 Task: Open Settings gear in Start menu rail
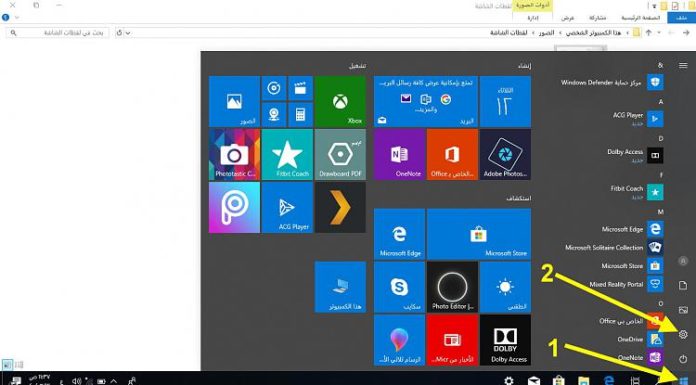683,334
